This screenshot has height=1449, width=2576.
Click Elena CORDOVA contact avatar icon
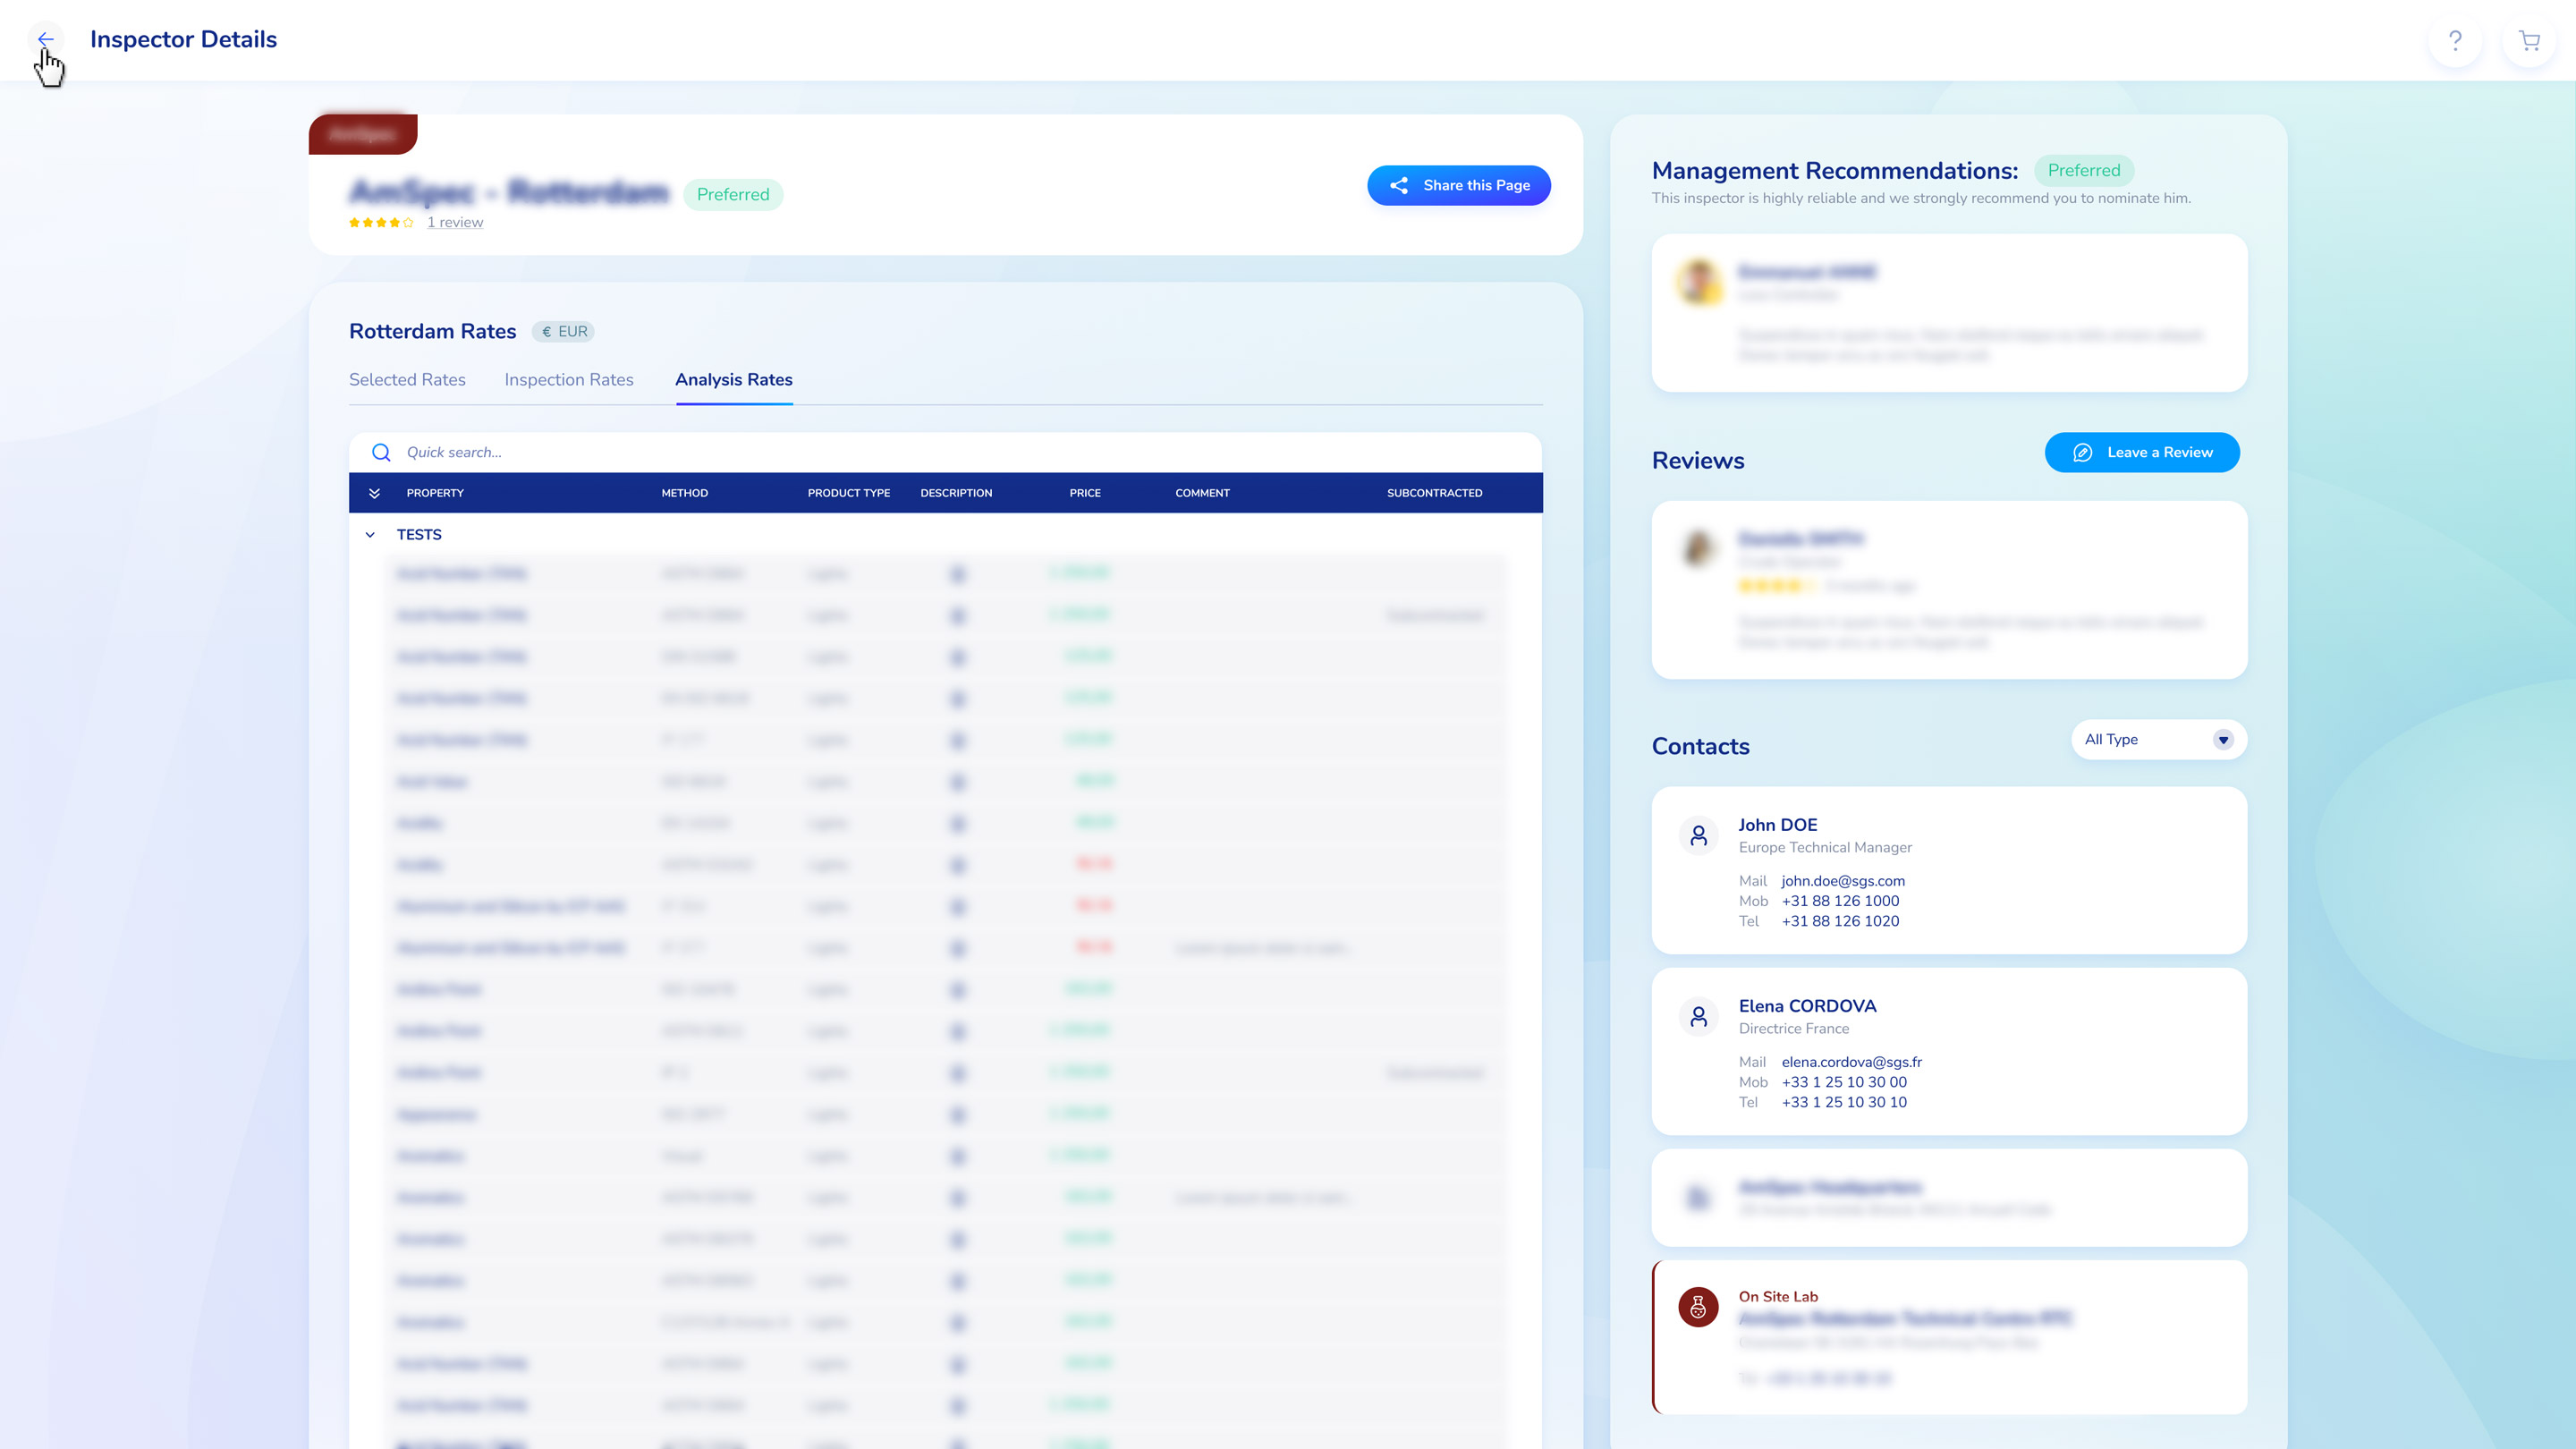[1698, 1016]
